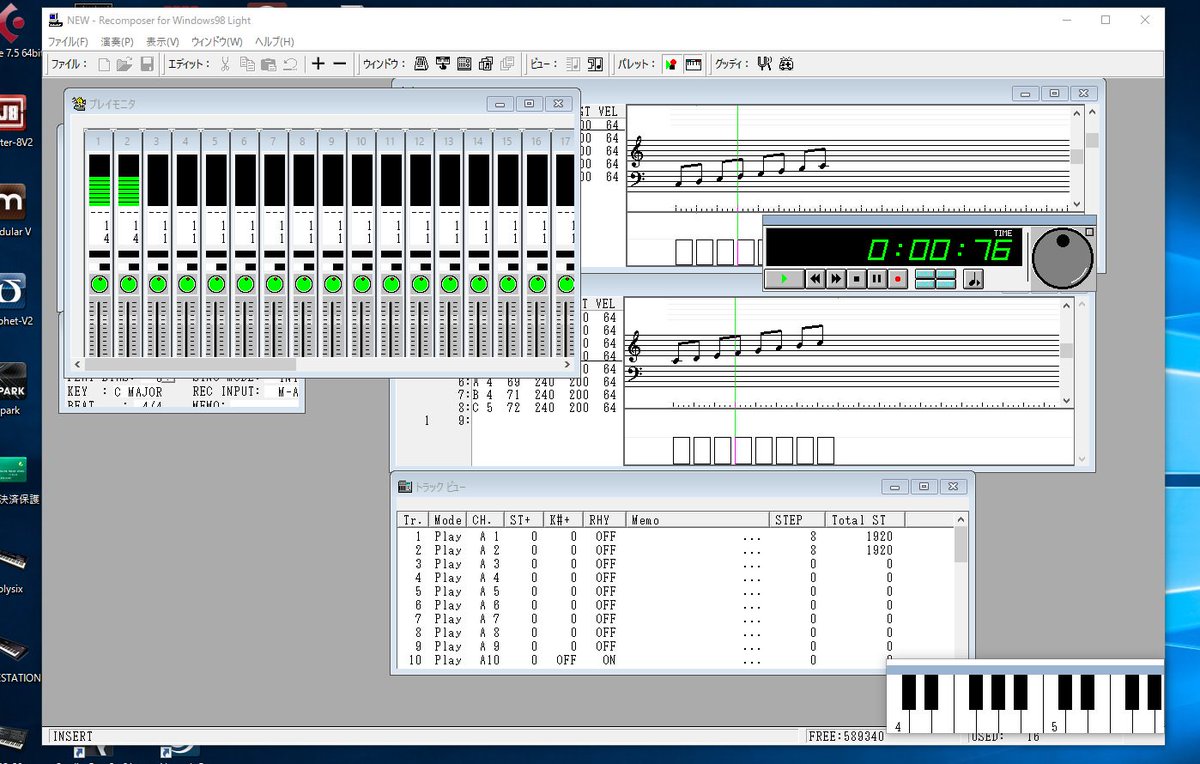The image size is (1200, 764).
Task: Open memo dots for track 1
Action: [752, 537]
